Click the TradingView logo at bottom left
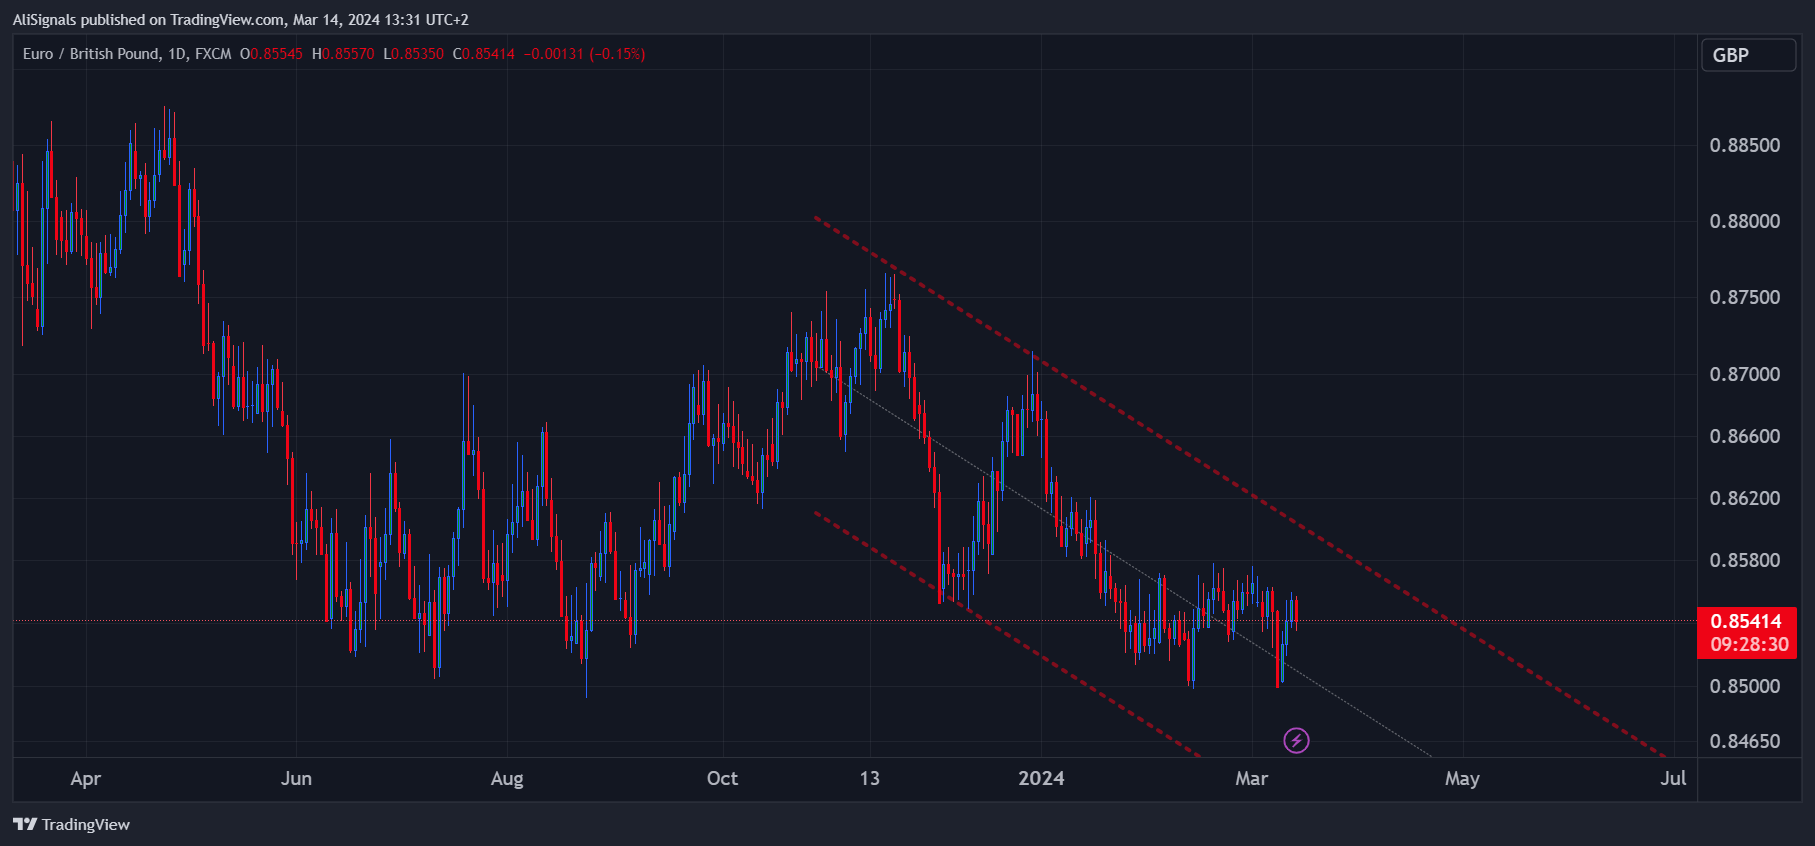The height and width of the screenshot is (846, 1815). coord(71,824)
